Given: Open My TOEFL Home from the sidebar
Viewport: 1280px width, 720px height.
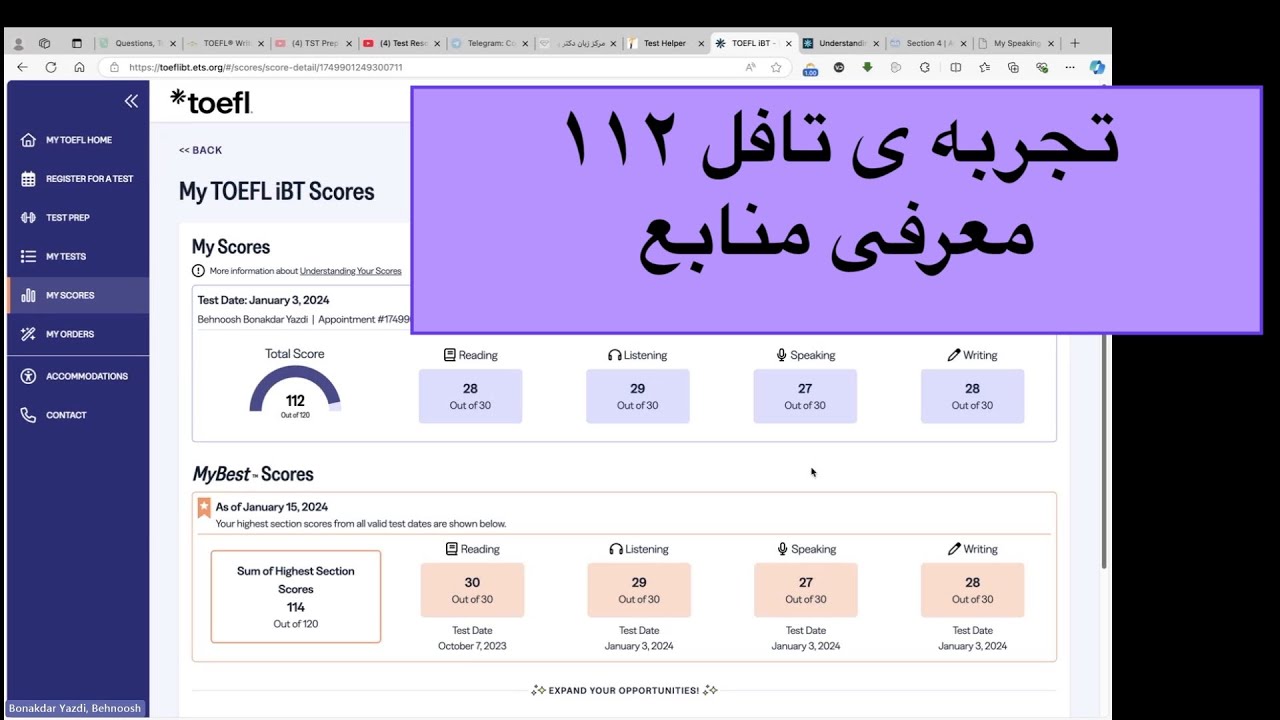Looking at the screenshot, I should [77, 140].
